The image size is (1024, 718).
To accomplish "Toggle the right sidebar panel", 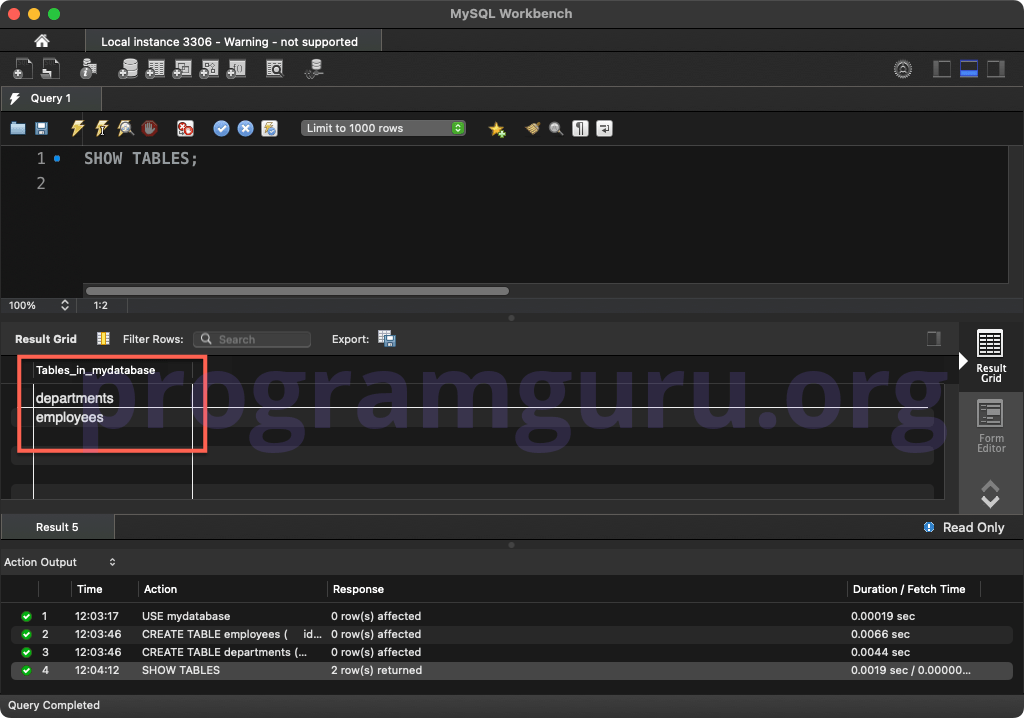I will (x=995, y=69).
